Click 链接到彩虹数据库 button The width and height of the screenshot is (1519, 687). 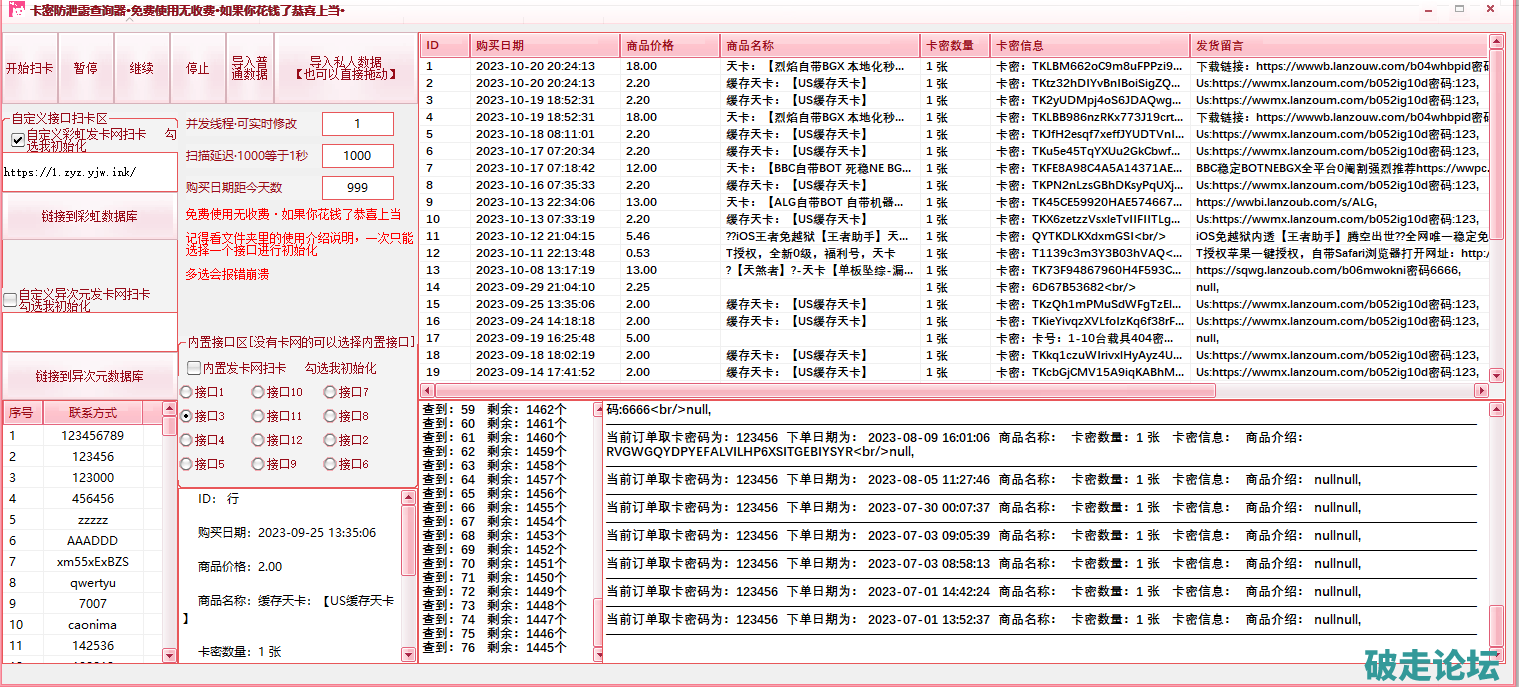tap(89, 216)
